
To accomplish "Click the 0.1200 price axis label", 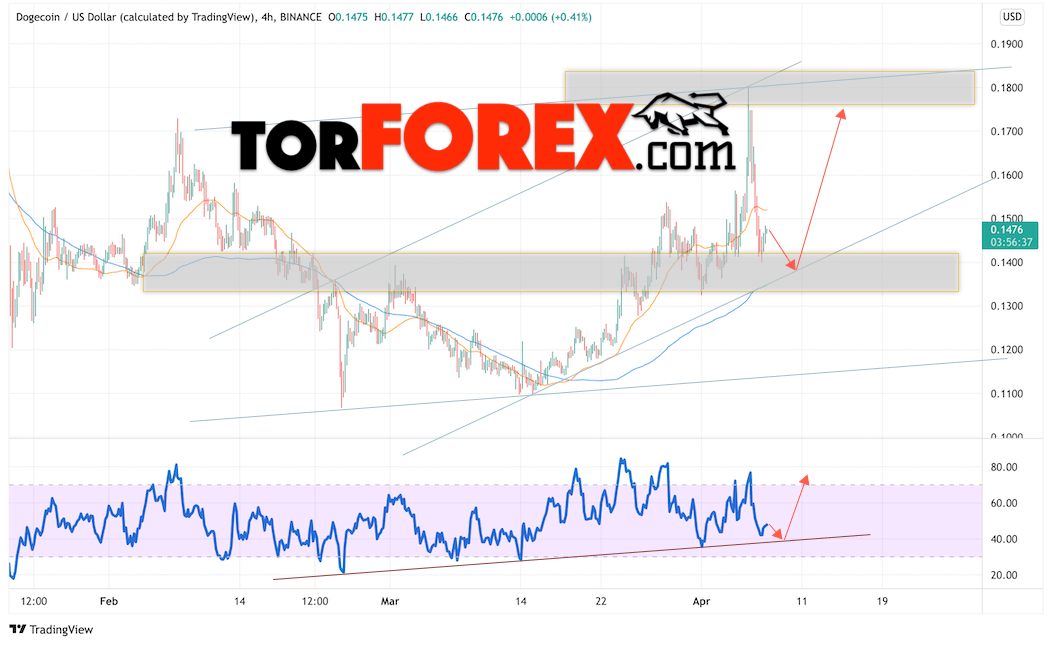I will click(x=1006, y=350).
